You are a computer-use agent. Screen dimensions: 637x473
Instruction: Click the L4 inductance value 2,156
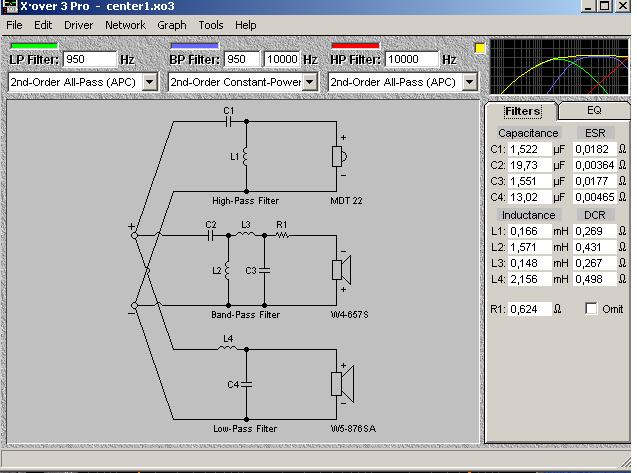530,279
